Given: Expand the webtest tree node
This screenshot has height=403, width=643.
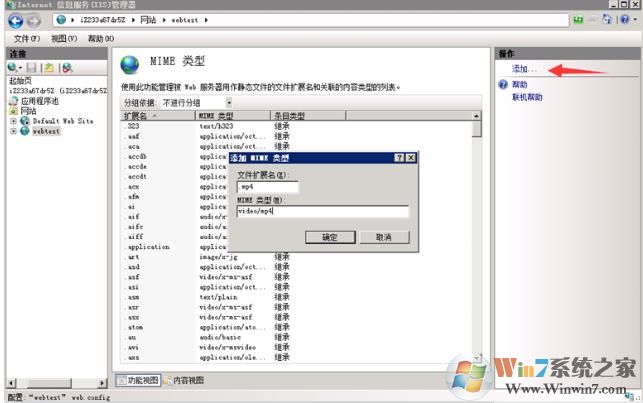Looking at the screenshot, I should pos(13,131).
